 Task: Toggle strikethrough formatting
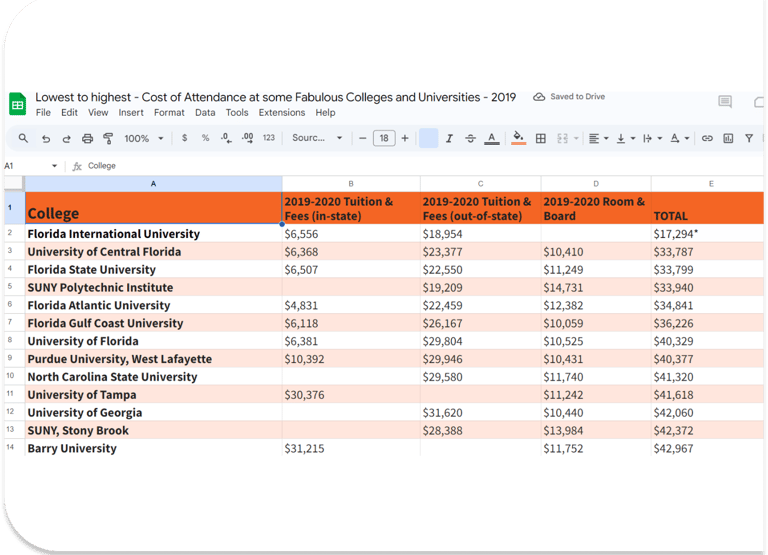470,139
